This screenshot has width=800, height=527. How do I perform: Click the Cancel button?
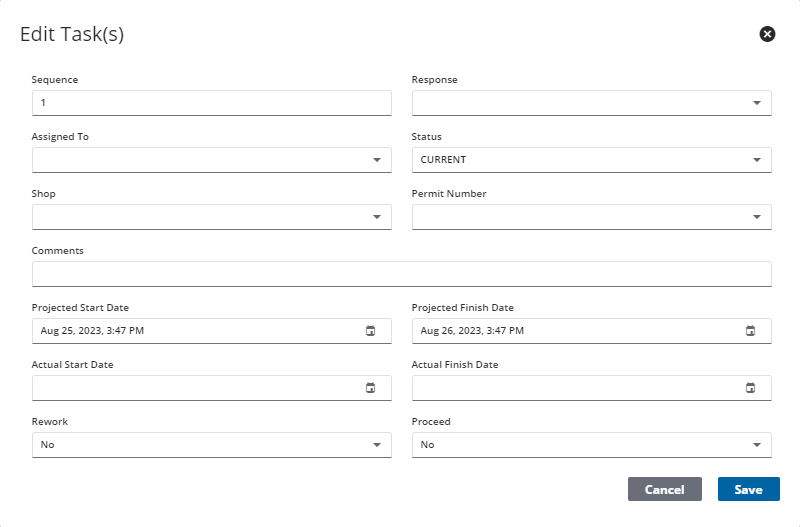tap(664, 489)
